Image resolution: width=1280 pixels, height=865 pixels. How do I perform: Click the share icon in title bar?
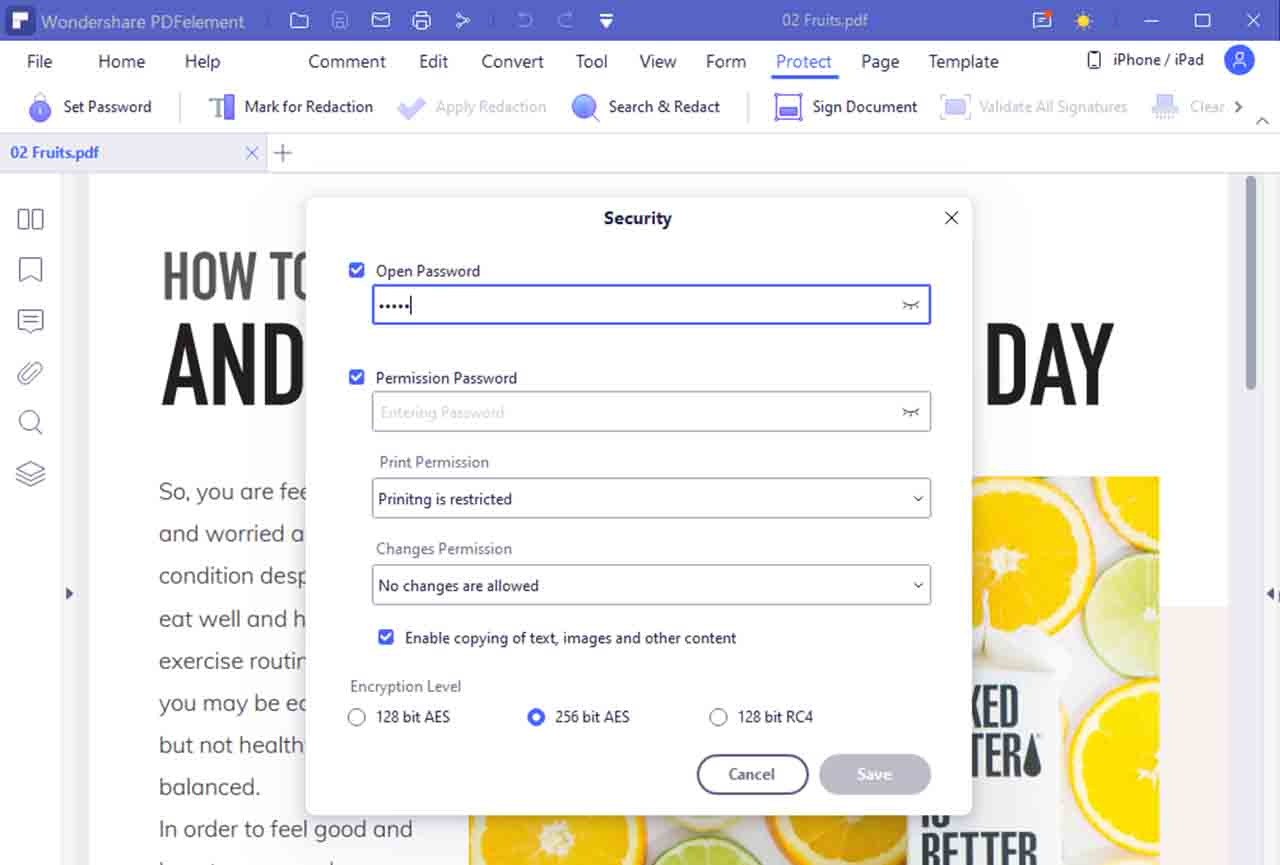pyautogui.click(x=461, y=20)
